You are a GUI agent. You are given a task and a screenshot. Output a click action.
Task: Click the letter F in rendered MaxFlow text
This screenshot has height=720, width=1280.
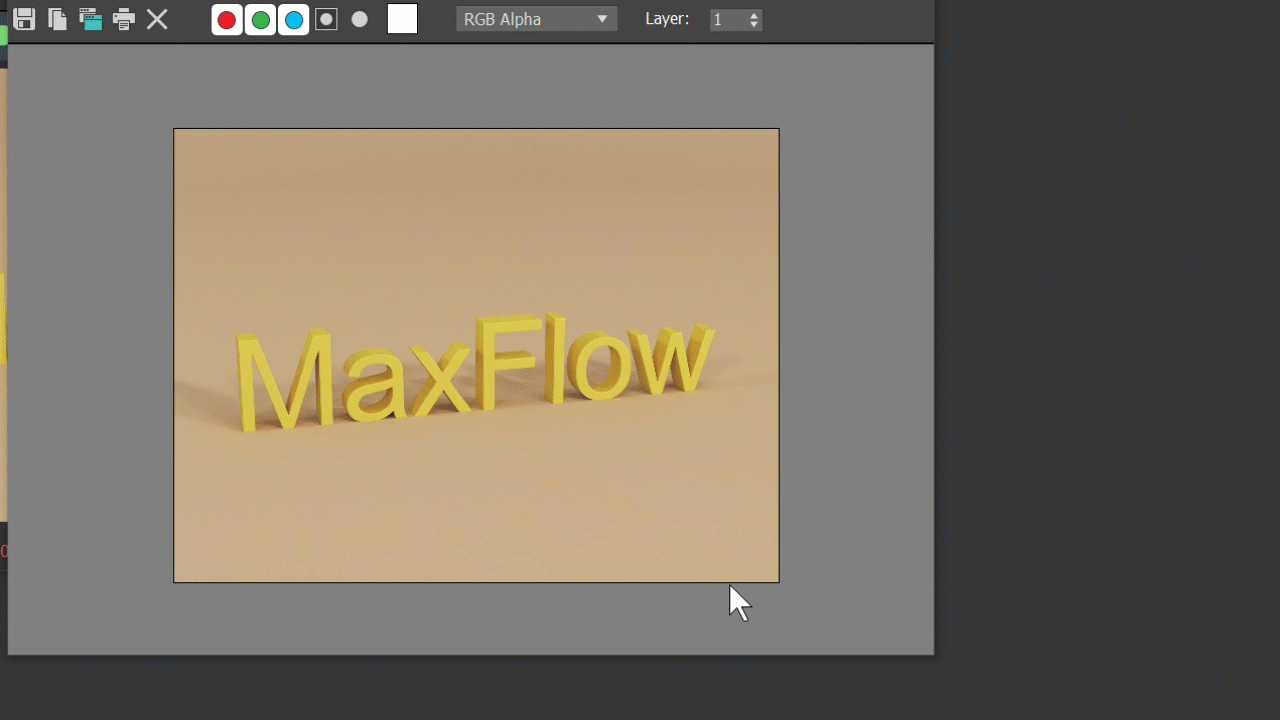(497, 362)
